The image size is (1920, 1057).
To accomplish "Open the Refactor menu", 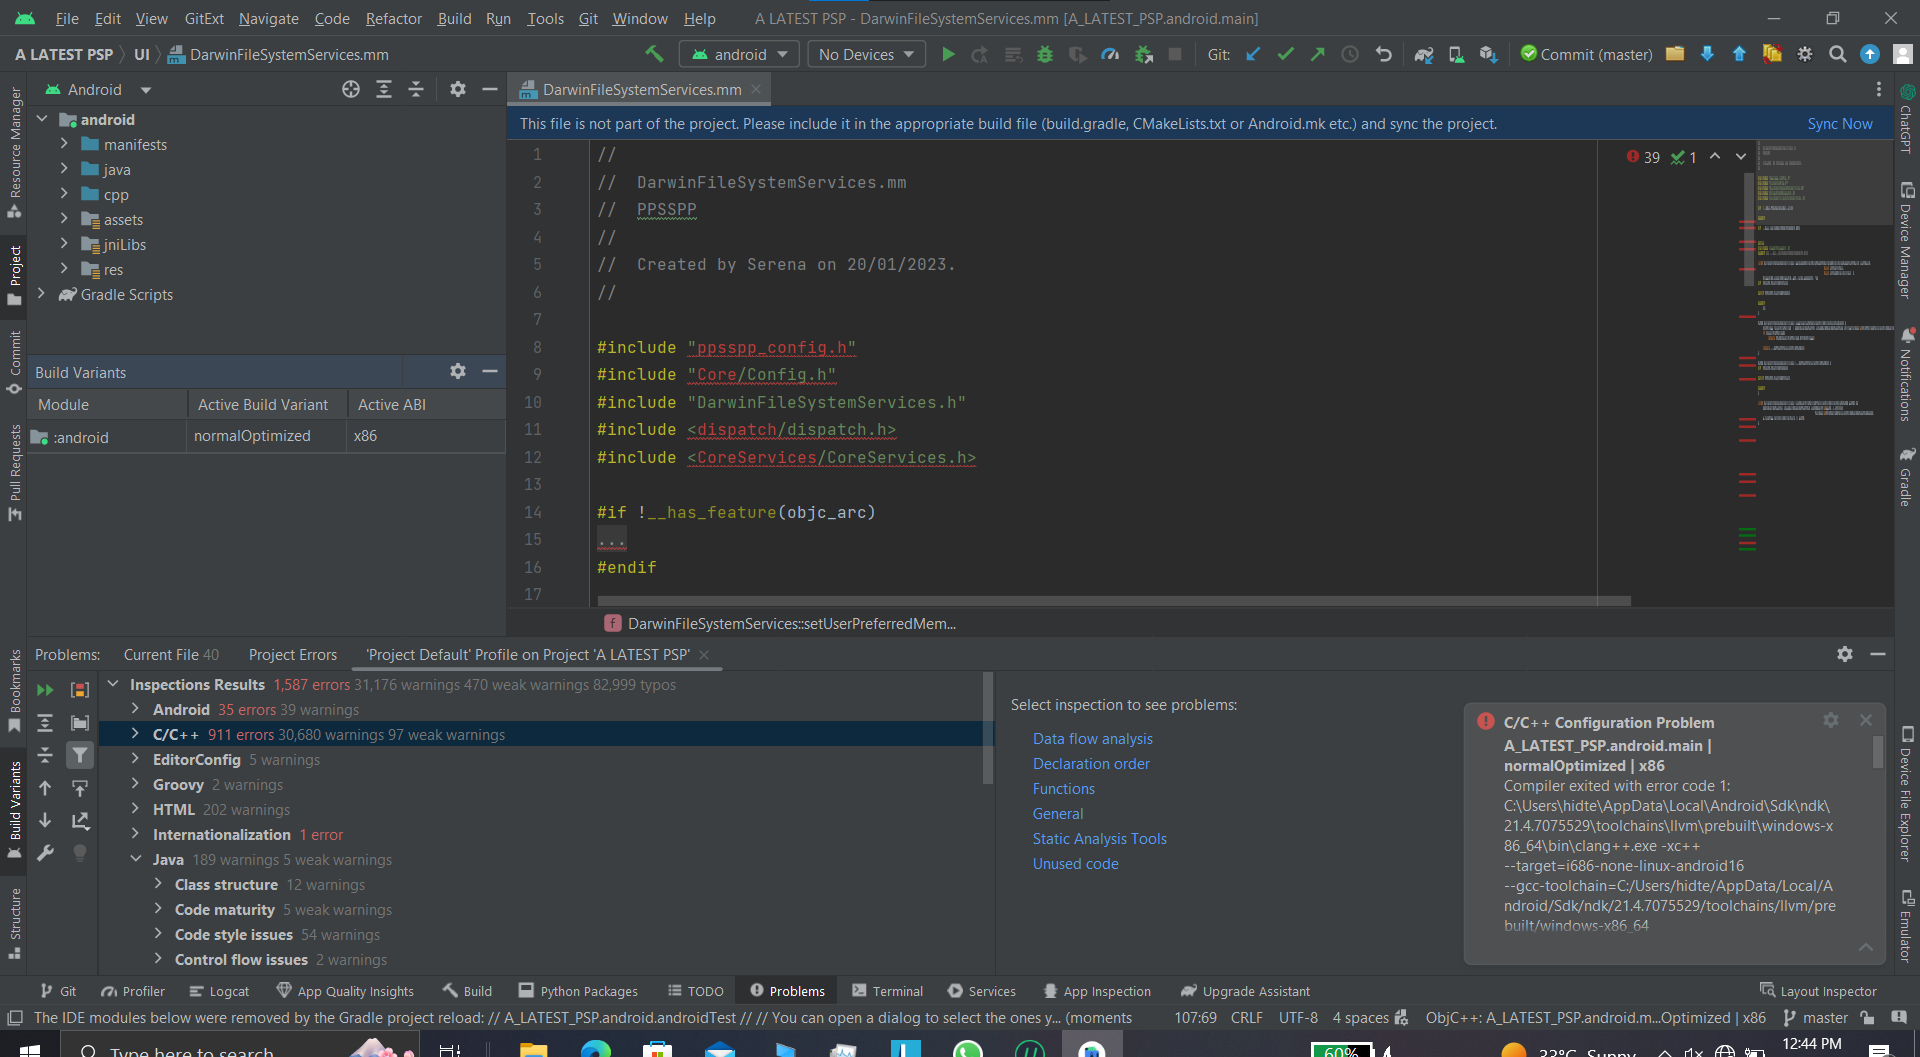I will (393, 18).
